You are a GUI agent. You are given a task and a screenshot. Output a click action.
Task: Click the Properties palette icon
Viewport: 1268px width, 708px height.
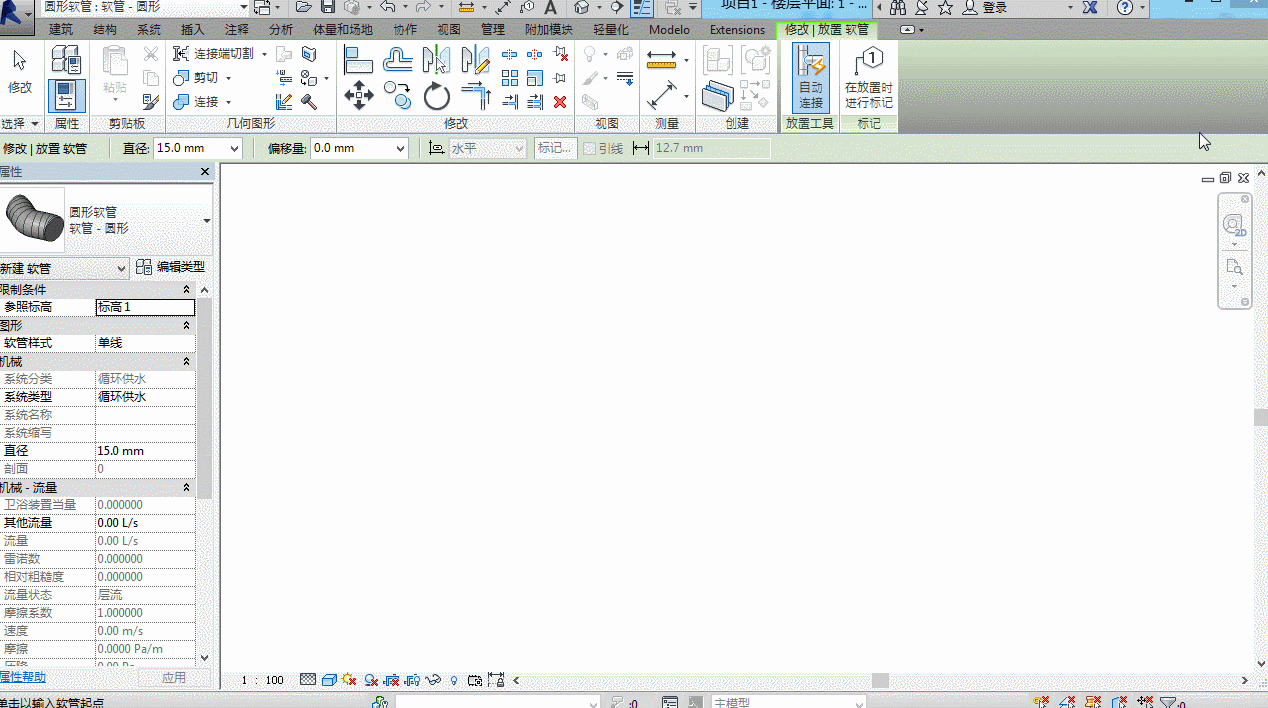click(67, 96)
